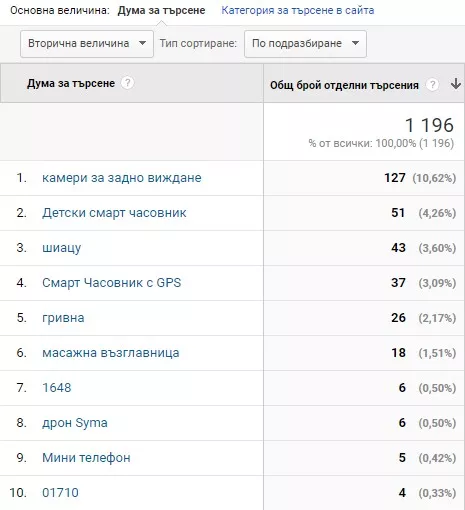The height and width of the screenshot is (510, 465).
Task: Click the шиацу search term
Action: pyautogui.click(x=61, y=248)
